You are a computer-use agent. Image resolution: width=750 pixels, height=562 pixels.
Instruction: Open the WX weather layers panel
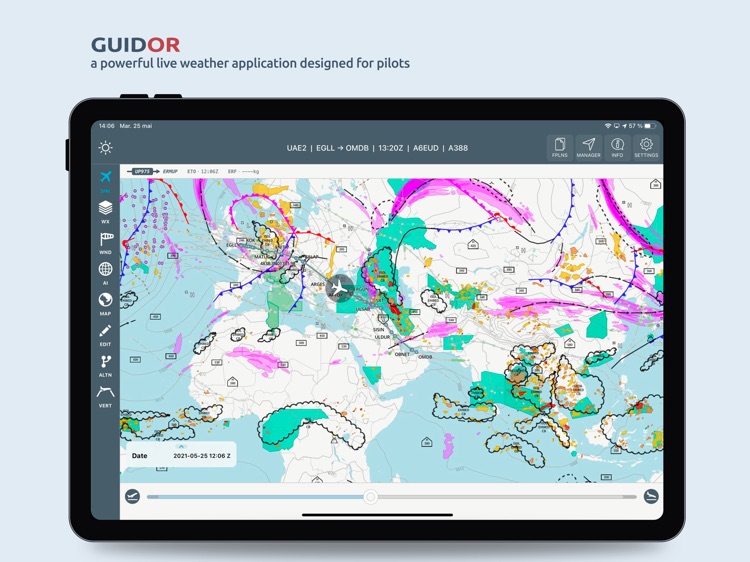point(105,212)
